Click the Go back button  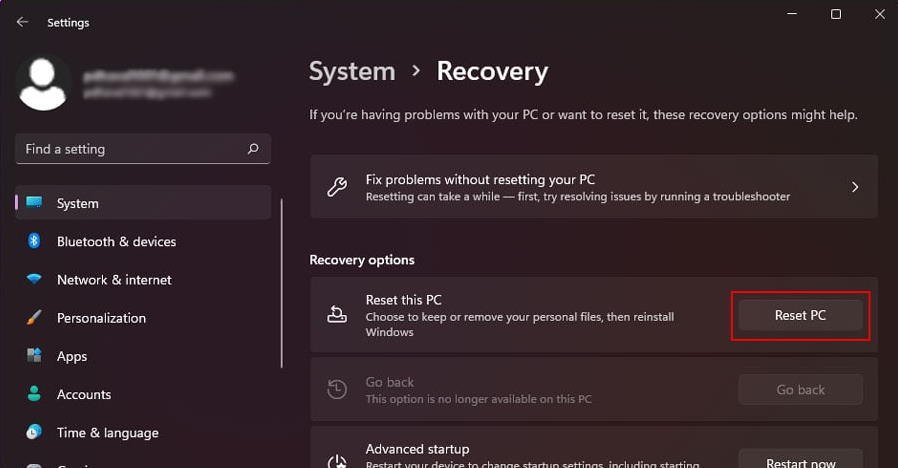tap(800, 390)
